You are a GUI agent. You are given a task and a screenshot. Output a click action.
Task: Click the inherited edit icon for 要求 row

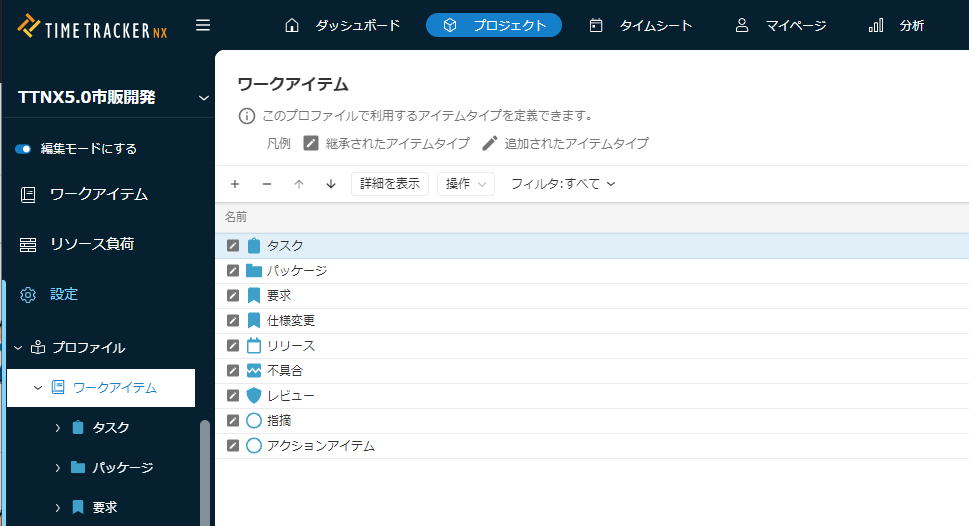point(233,295)
